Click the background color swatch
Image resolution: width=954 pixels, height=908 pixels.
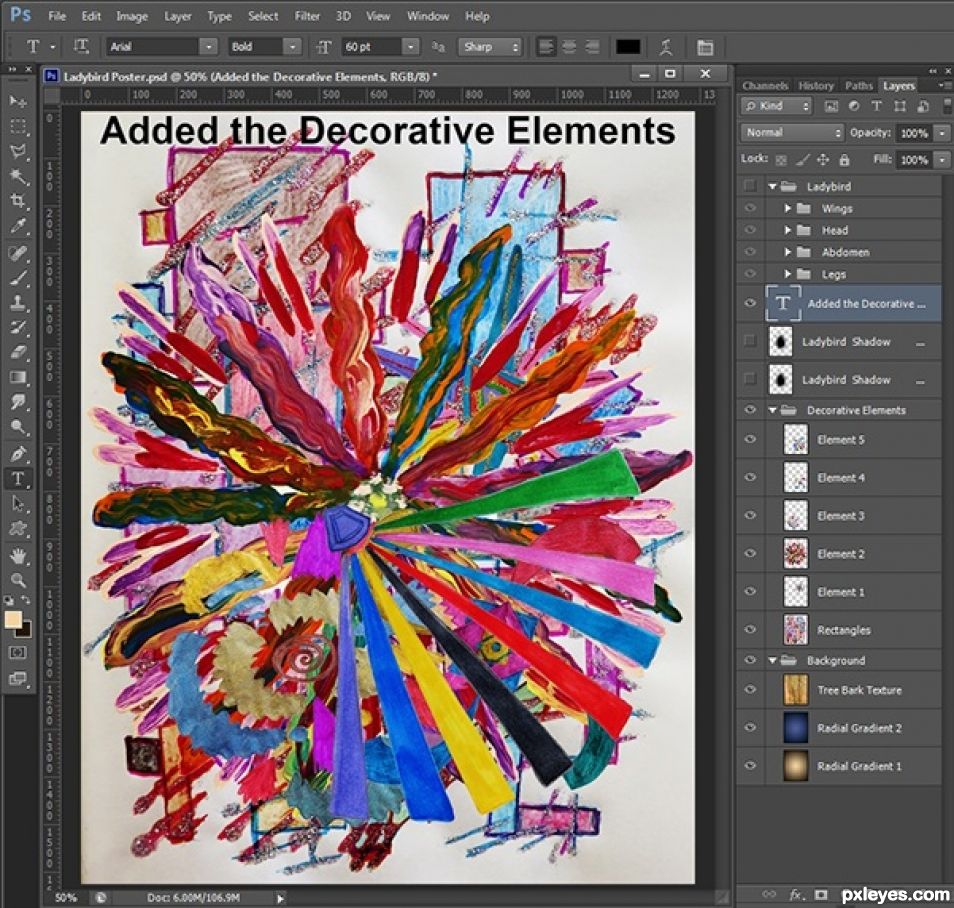tap(25, 630)
